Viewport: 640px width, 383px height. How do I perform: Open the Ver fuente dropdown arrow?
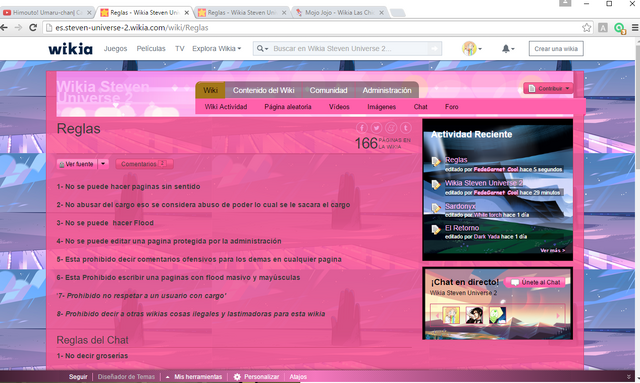coord(103,164)
